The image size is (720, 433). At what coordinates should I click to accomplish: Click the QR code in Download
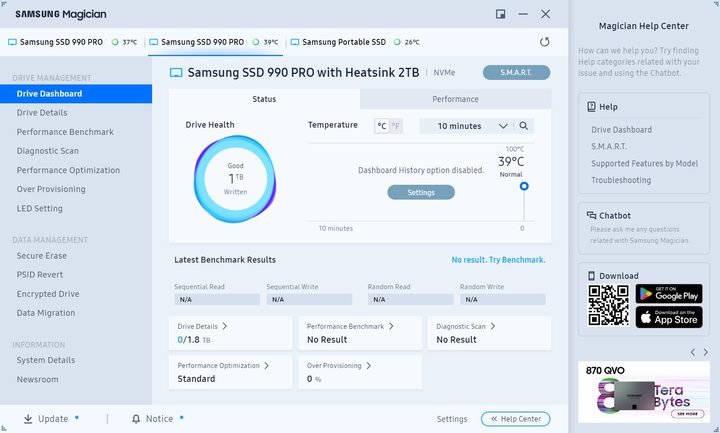pyautogui.click(x=608, y=305)
